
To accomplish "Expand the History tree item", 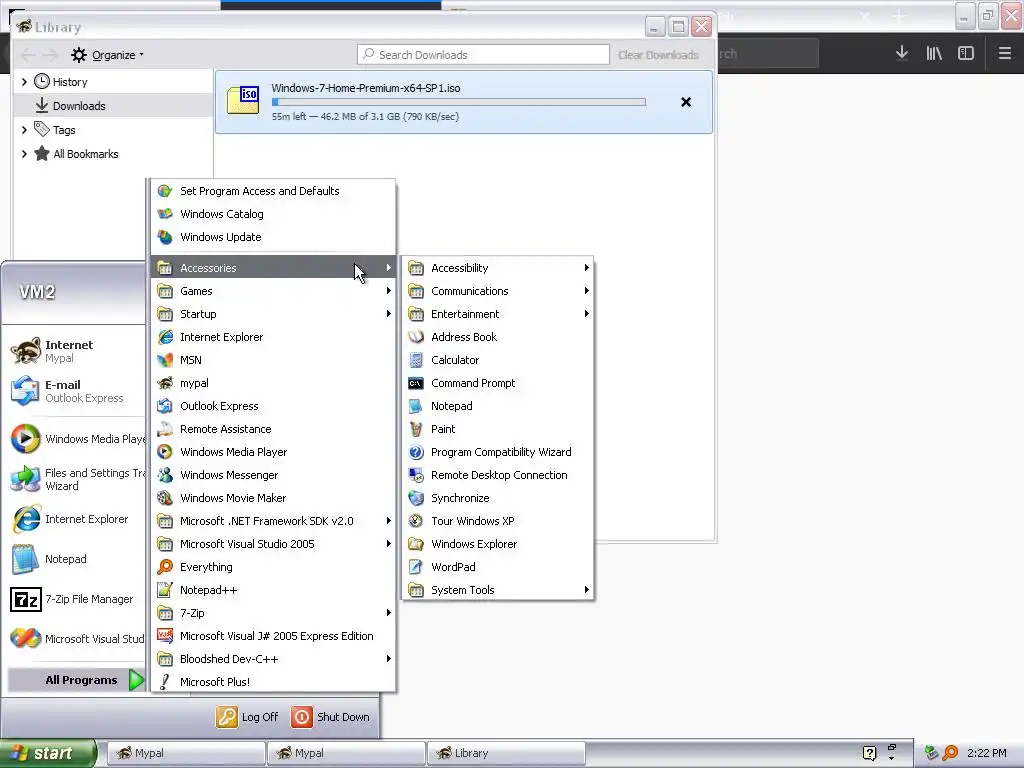I will click(24, 82).
